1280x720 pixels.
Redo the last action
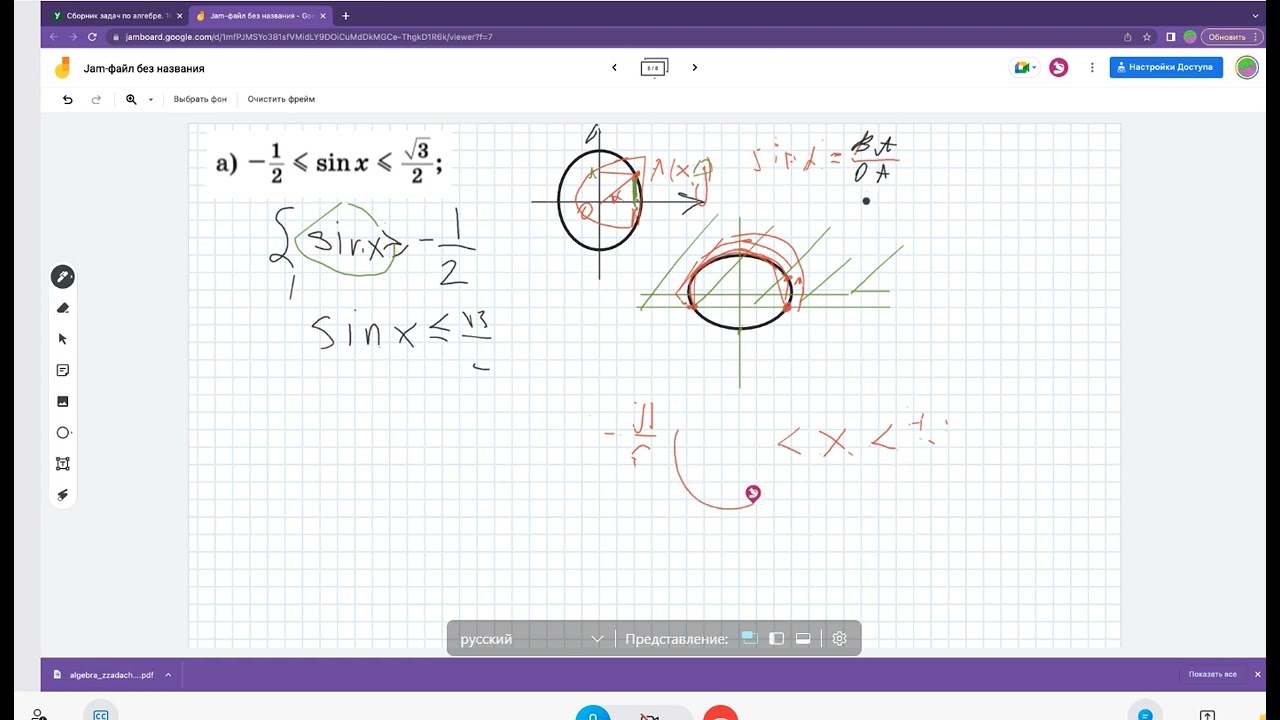pos(96,99)
